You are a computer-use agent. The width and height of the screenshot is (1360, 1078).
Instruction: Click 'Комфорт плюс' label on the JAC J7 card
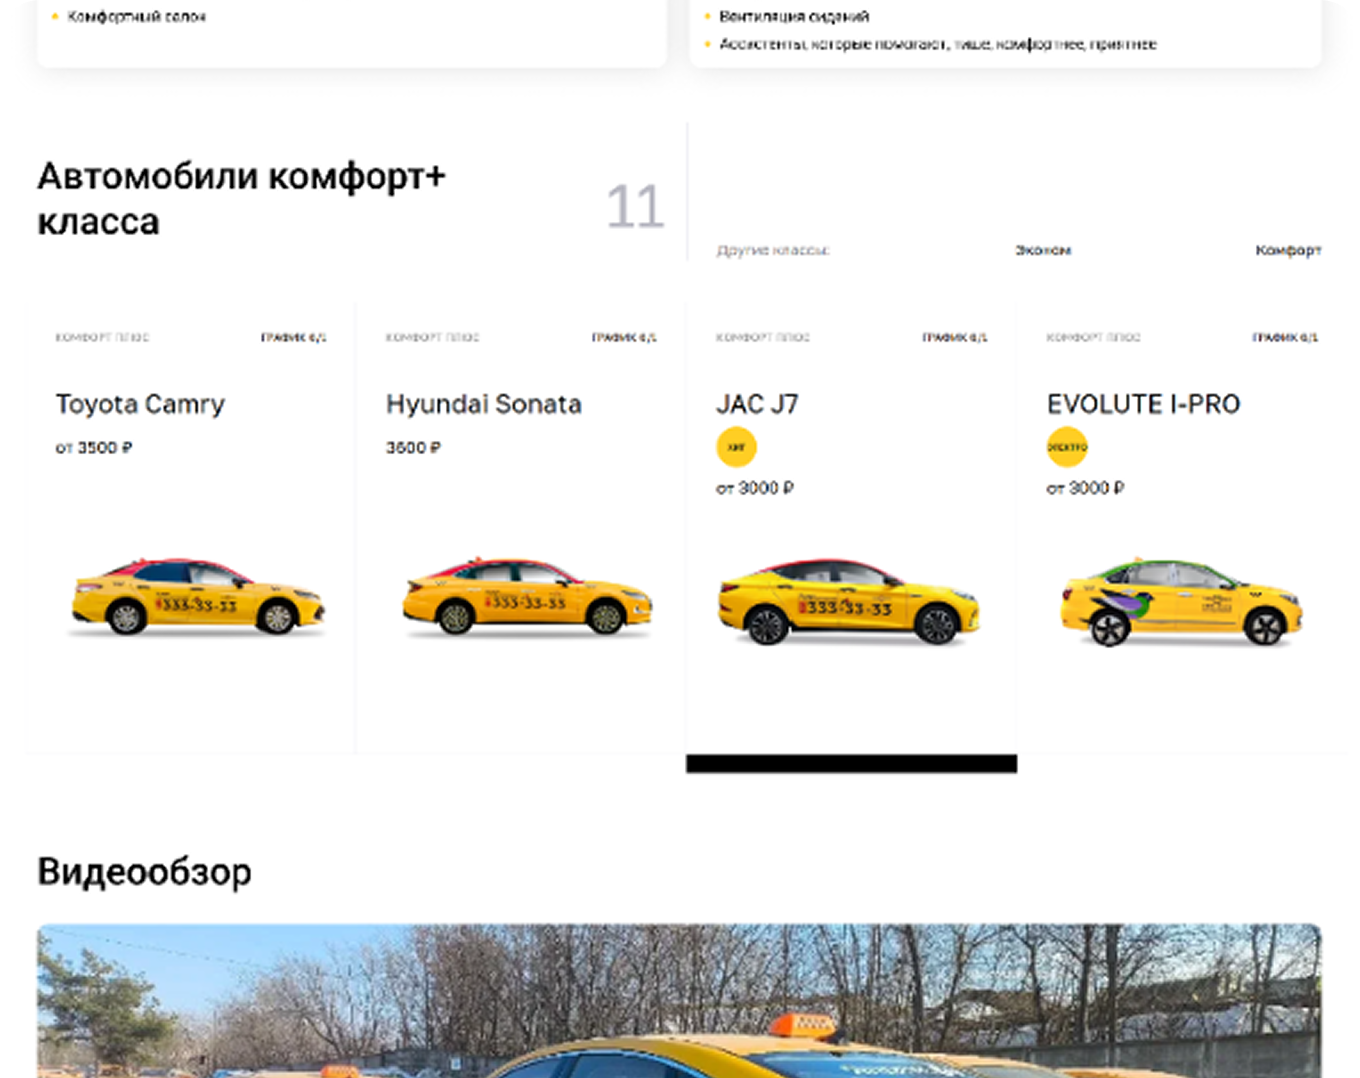[x=763, y=338]
